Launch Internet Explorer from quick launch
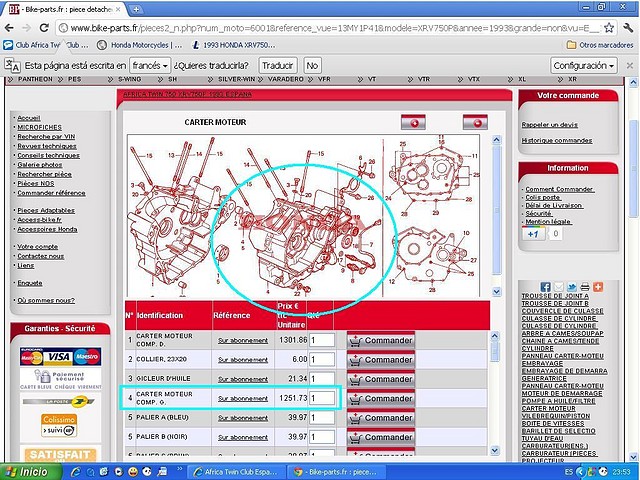Viewport: 640px width, 480px height. pyautogui.click(x=76, y=472)
